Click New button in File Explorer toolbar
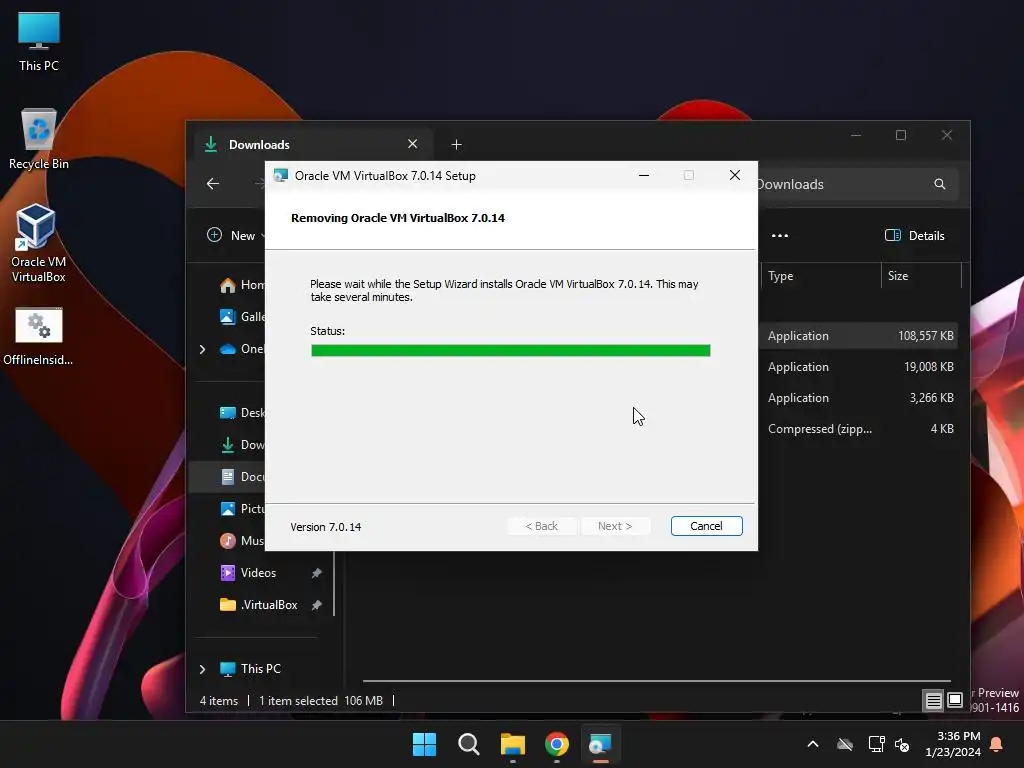This screenshot has width=1024, height=768. [x=235, y=236]
